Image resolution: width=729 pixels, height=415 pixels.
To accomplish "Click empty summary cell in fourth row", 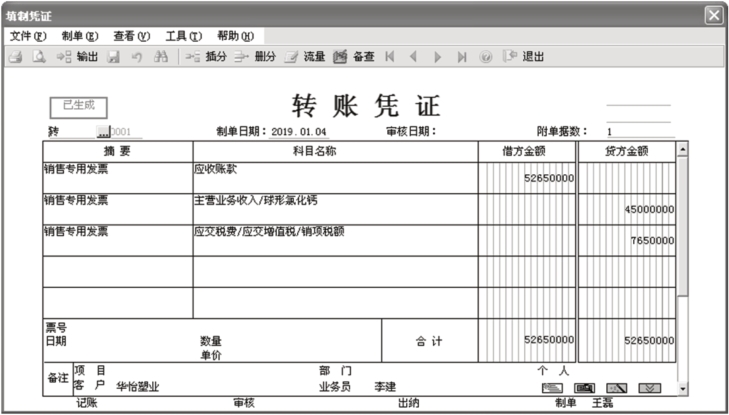I will pos(118,271).
